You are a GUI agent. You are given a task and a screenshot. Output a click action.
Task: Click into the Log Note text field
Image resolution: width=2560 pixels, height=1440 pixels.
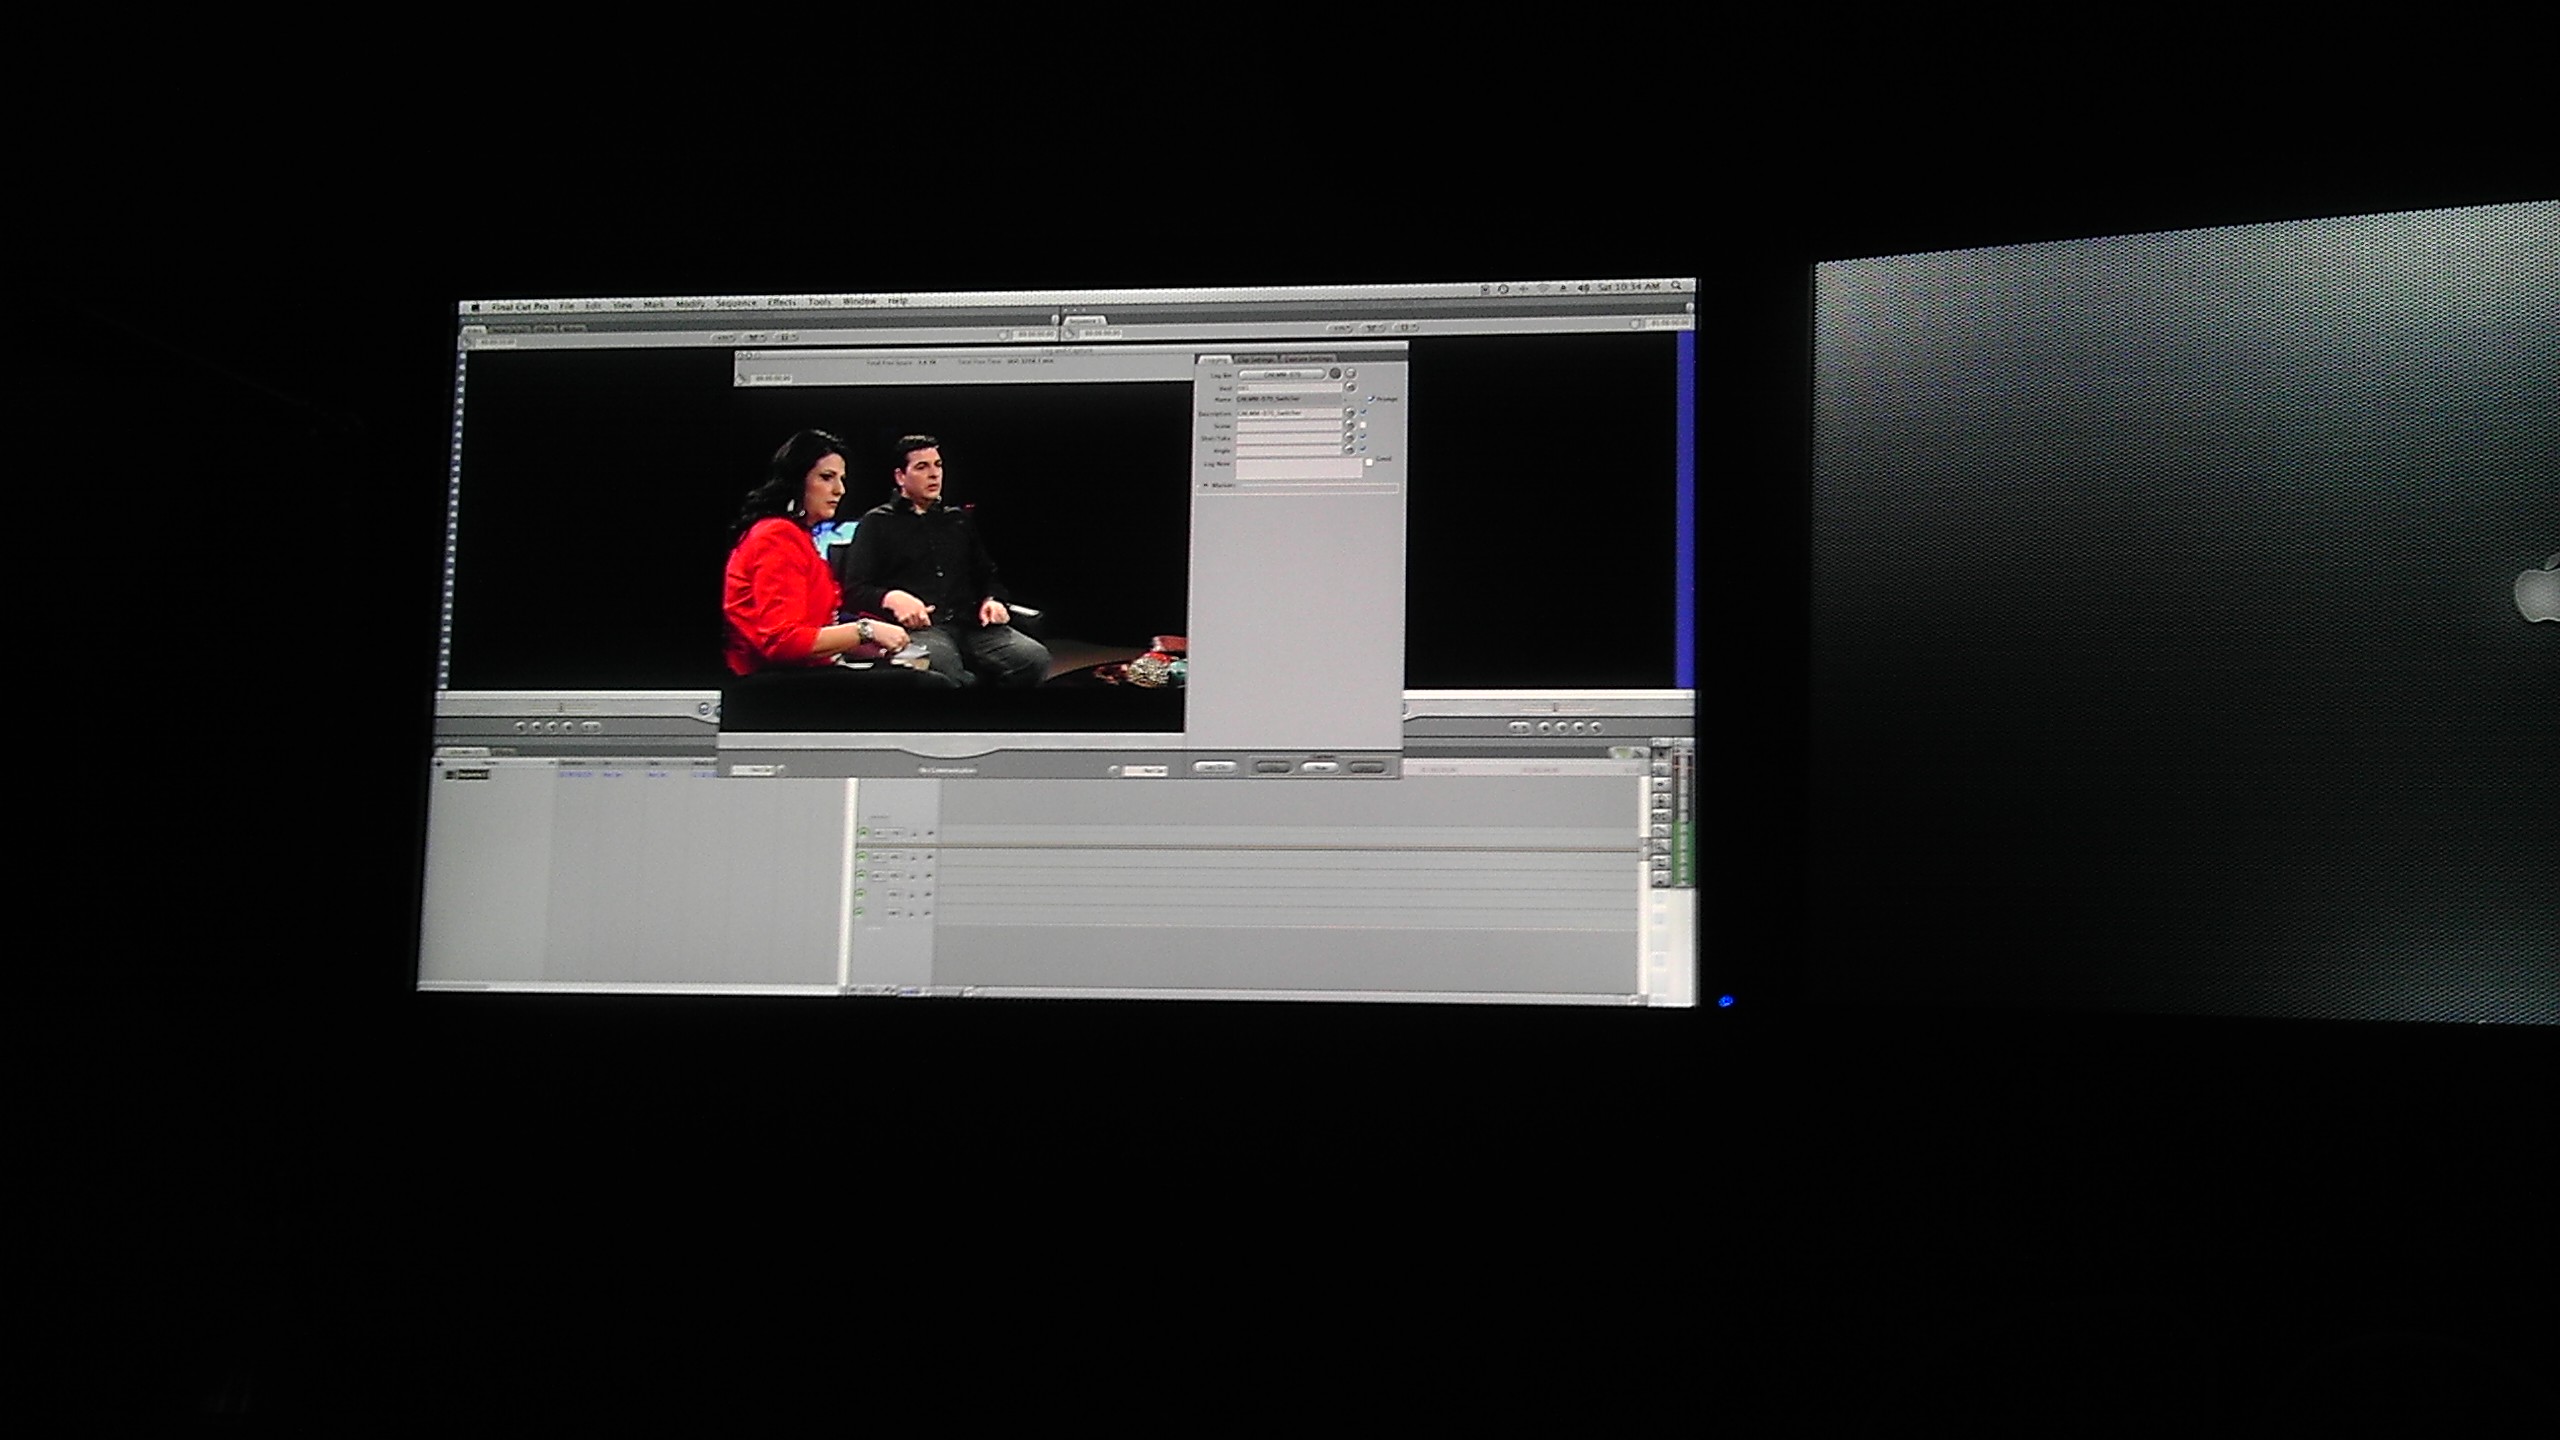tap(1299, 468)
